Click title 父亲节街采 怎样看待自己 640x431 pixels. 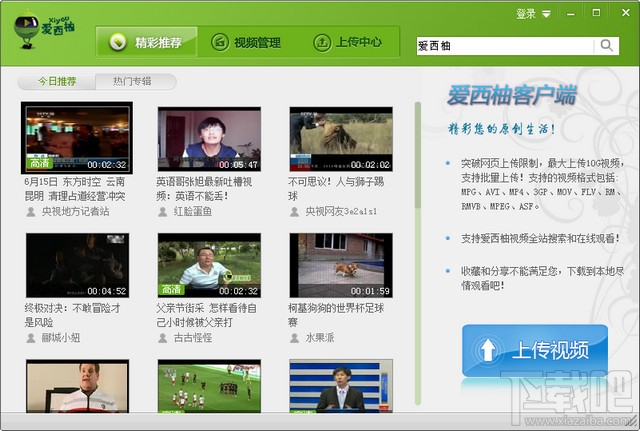tap(207, 315)
